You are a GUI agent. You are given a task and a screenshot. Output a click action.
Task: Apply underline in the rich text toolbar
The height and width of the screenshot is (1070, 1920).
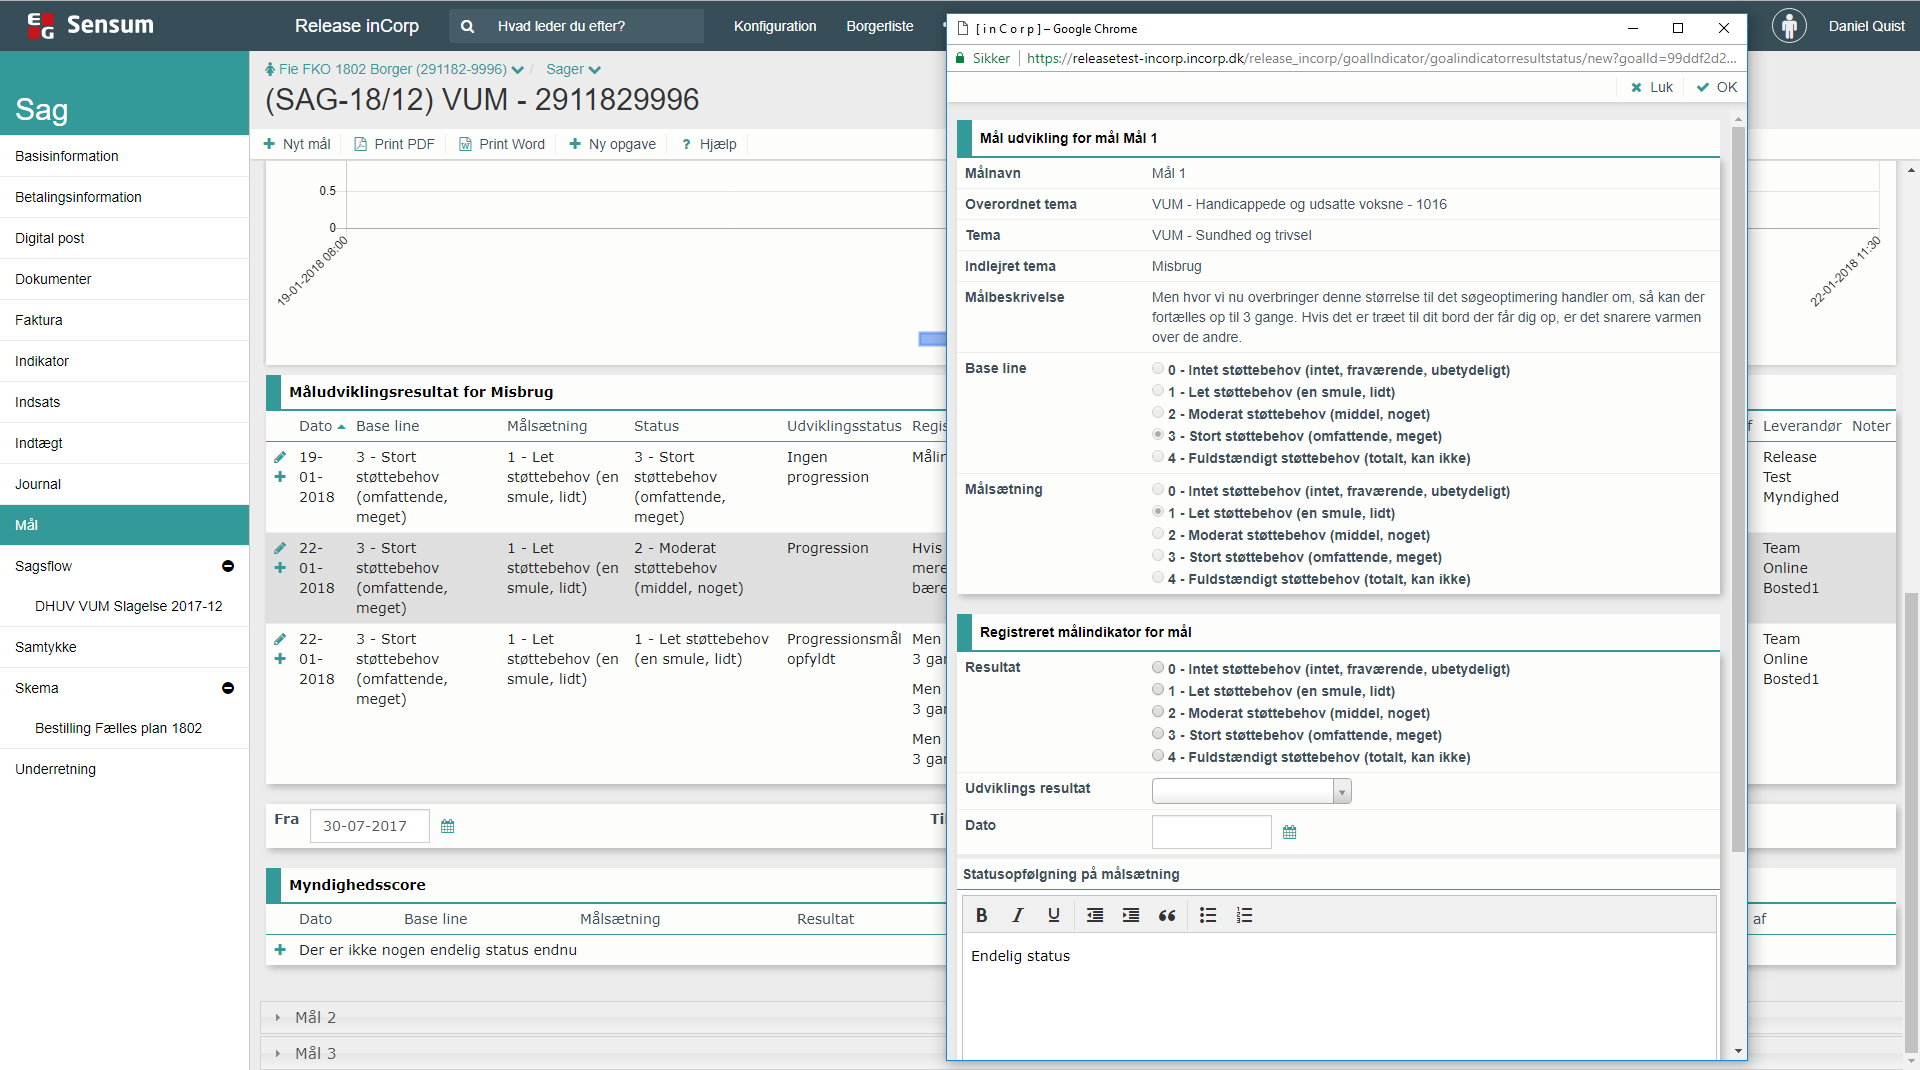1053,915
